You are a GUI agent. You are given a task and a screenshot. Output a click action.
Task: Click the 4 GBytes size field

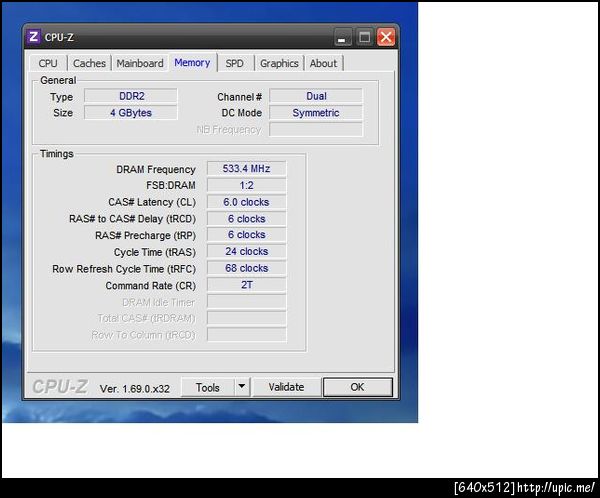131,113
